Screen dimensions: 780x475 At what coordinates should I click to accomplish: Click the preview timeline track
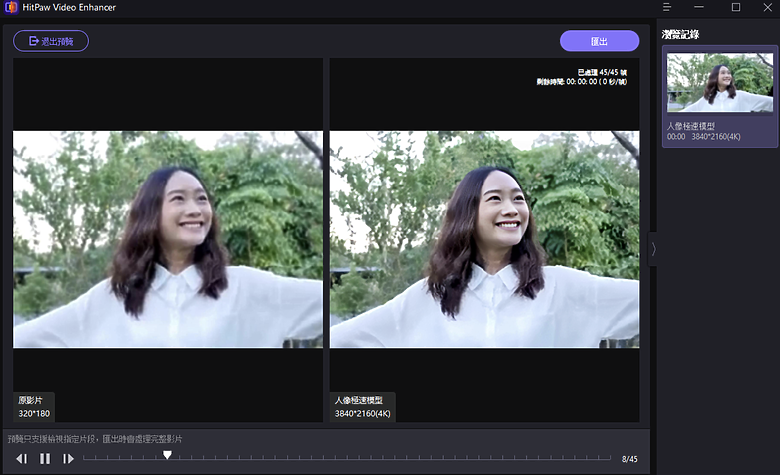tap(347, 458)
